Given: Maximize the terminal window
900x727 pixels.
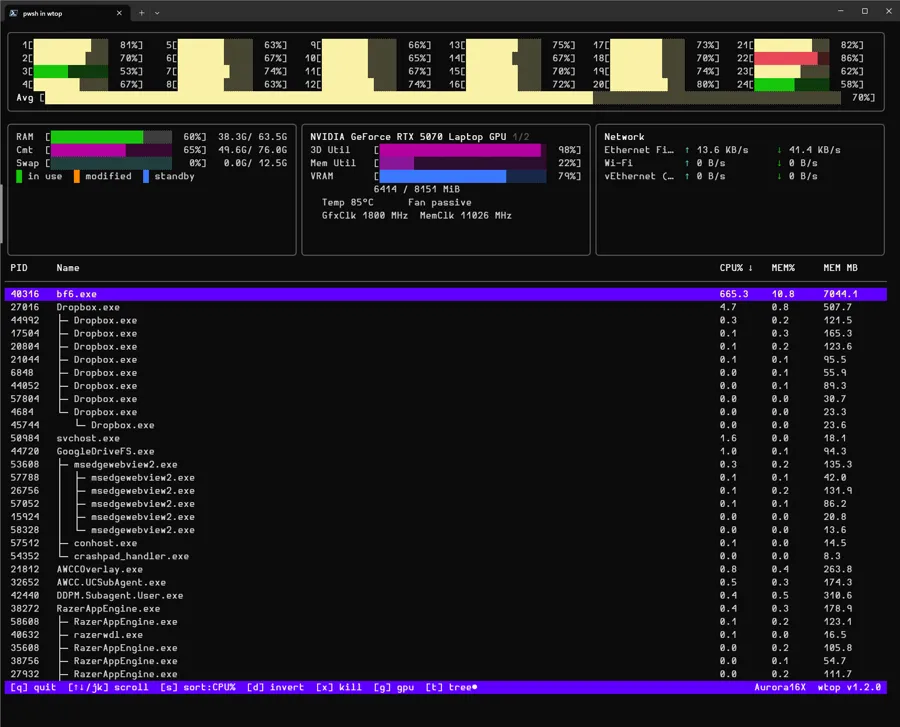Looking at the screenshot, I should [864, 11].
